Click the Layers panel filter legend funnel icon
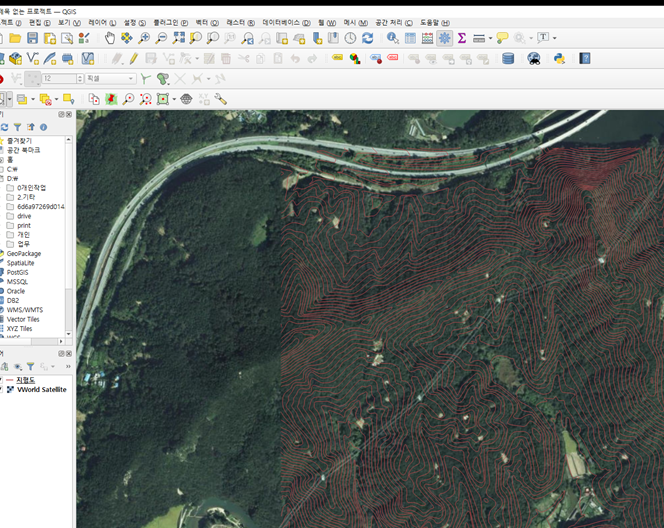The height and width of the screenshot is (528, 664). tap(30, 366)
